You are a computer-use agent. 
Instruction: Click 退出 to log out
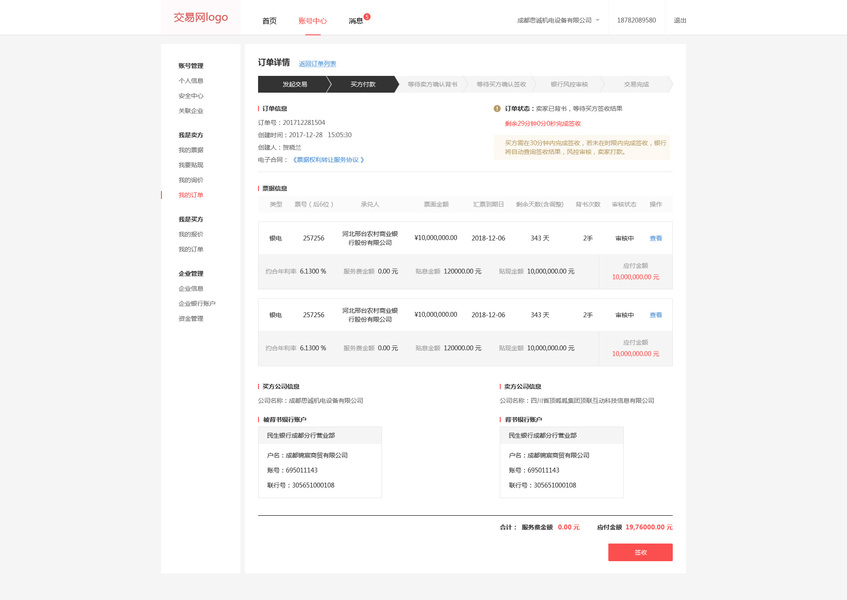click(680, 21)
